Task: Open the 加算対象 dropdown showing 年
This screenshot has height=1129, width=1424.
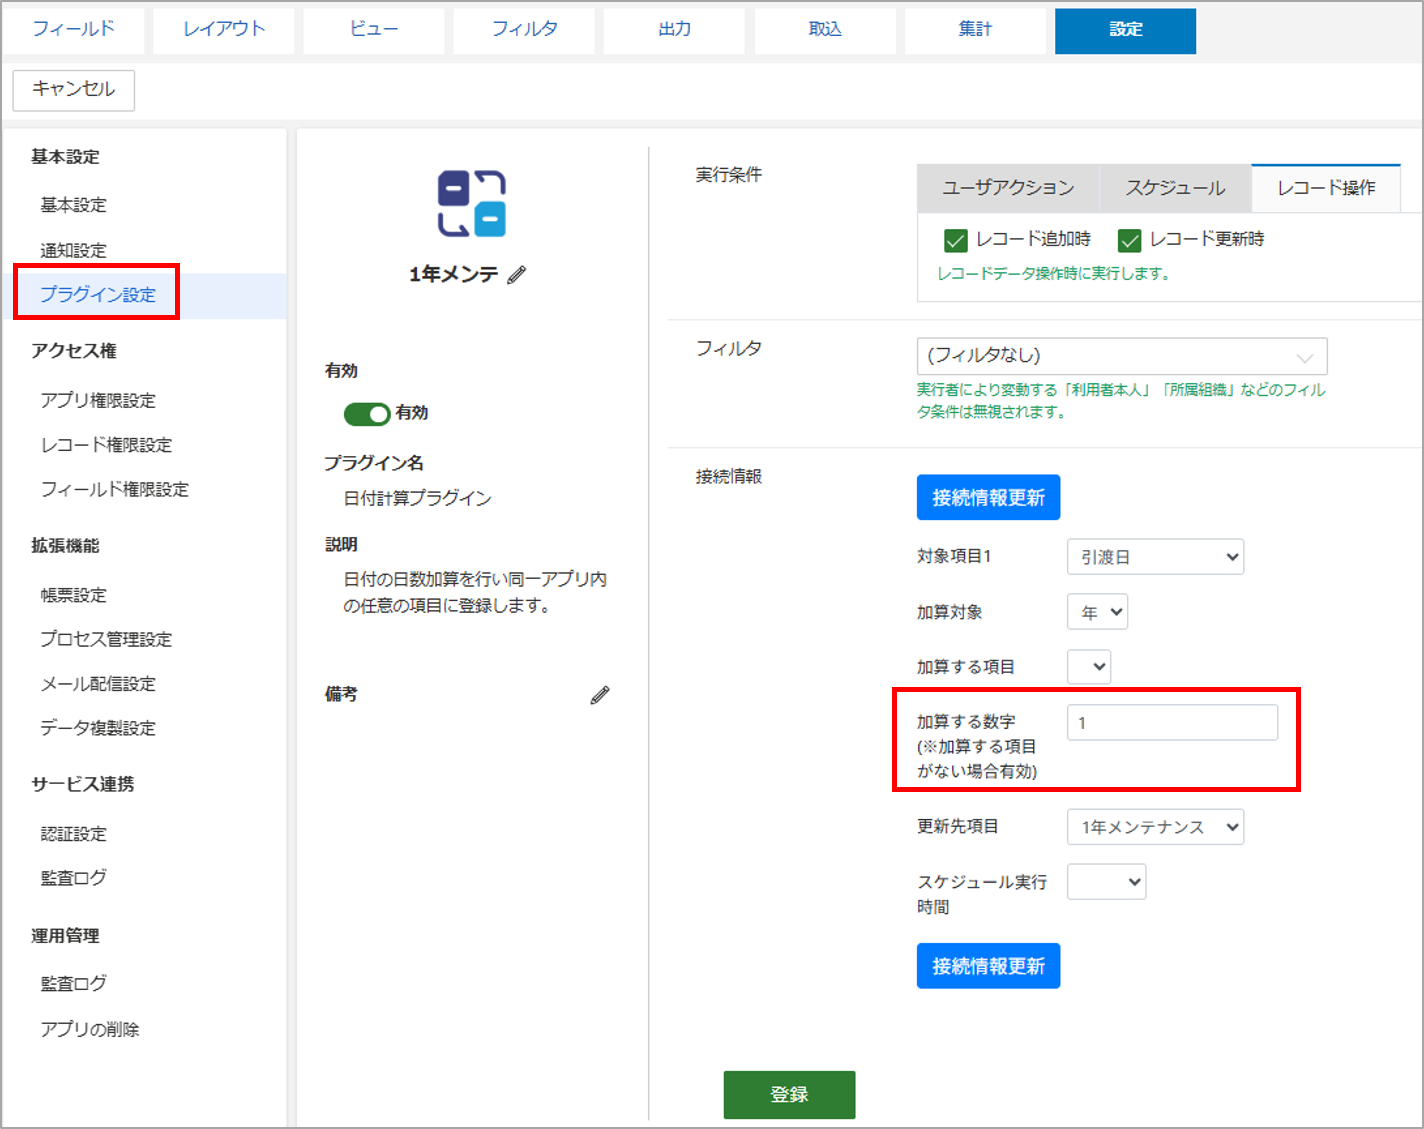Action: [1098, 612]
